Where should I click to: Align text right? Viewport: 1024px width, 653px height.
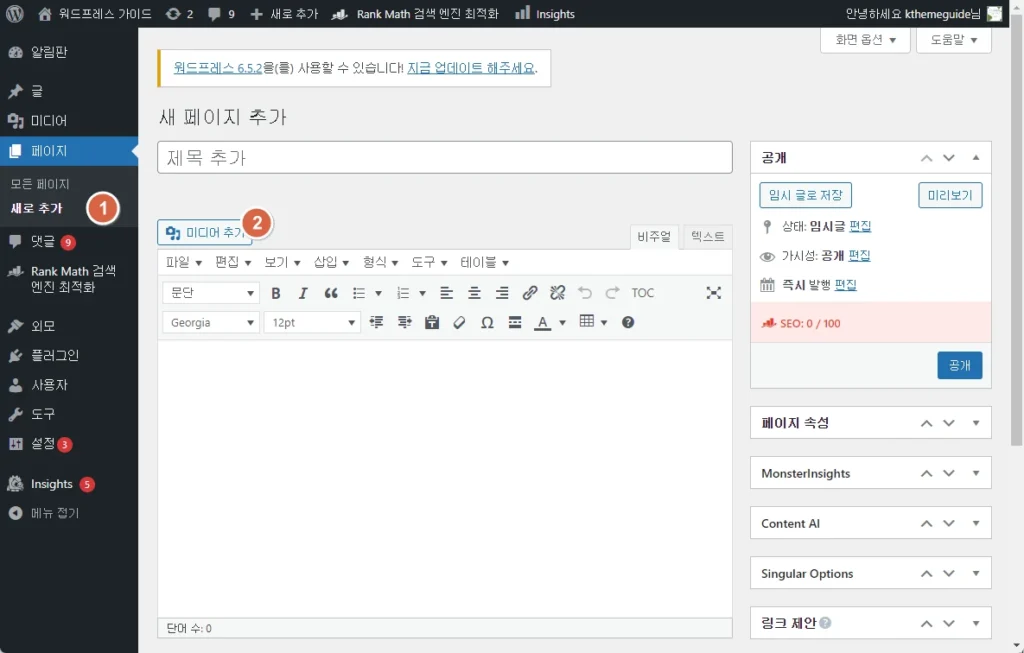pyautogui.click(x=502, y=293)
